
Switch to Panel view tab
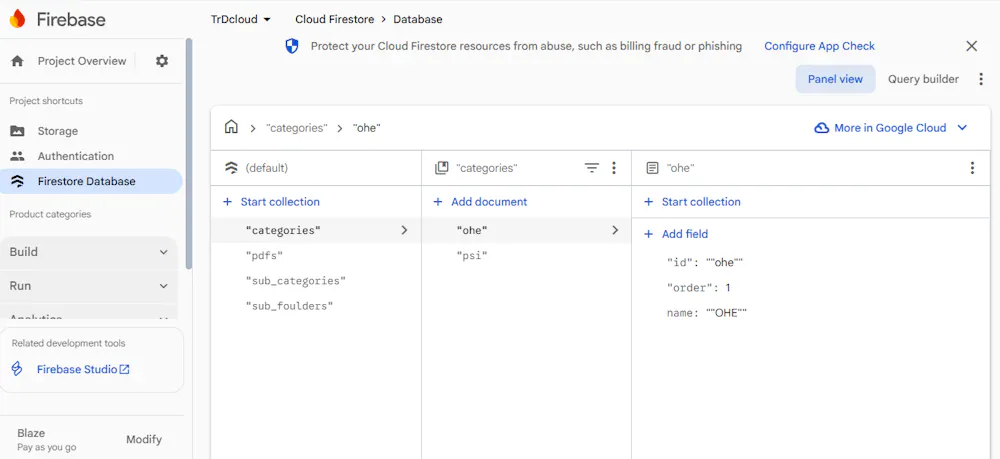(x=835, y=79)
